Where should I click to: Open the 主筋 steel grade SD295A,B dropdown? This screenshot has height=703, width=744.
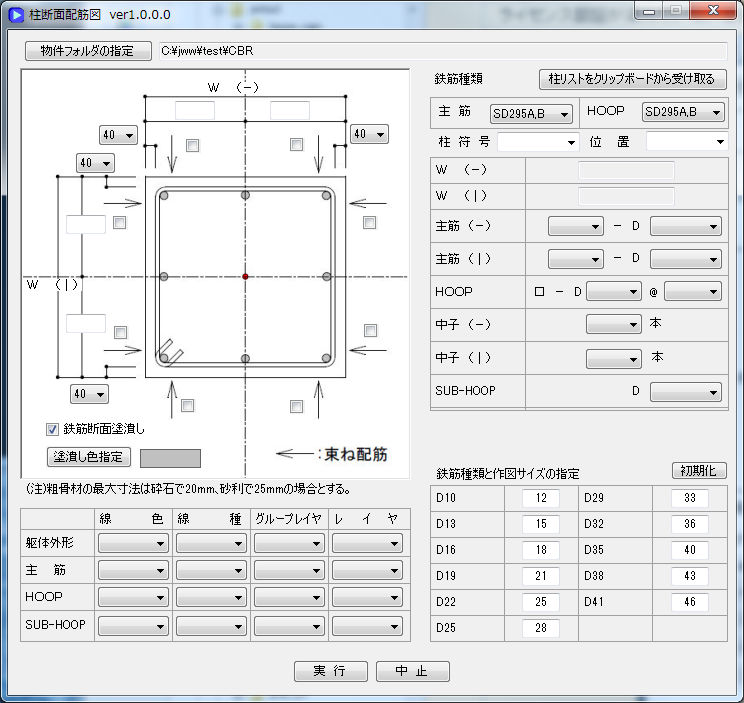coord(531,113)
